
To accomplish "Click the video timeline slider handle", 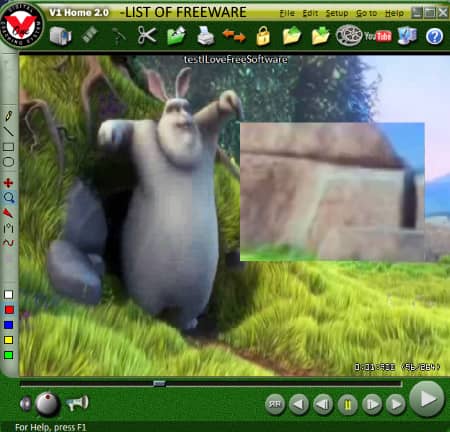I will (x=159, y=383).
